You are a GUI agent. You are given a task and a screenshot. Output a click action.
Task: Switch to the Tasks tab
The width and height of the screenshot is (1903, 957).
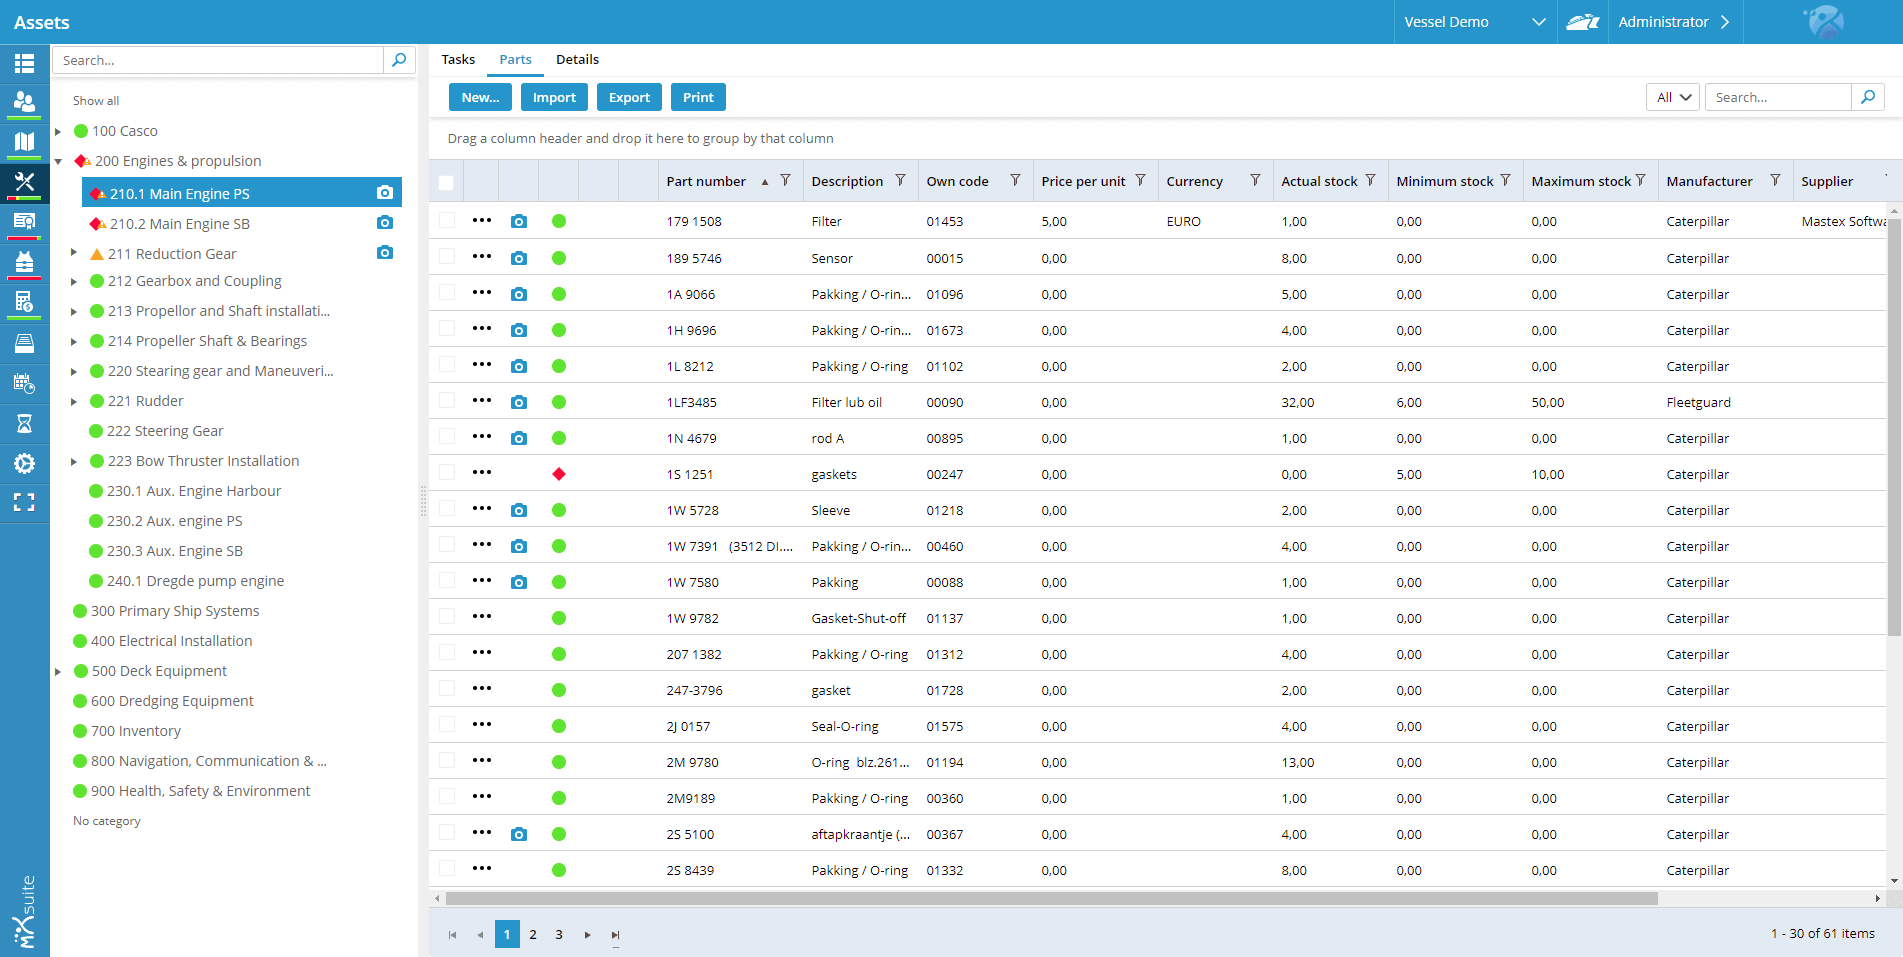[x=458, y=60]
